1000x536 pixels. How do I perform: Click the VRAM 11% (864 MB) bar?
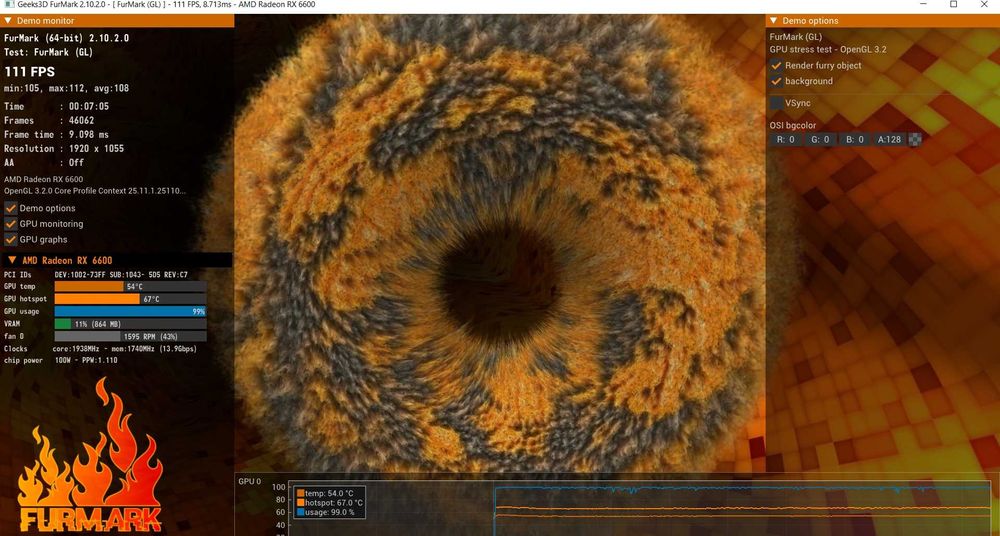(131, 324)
